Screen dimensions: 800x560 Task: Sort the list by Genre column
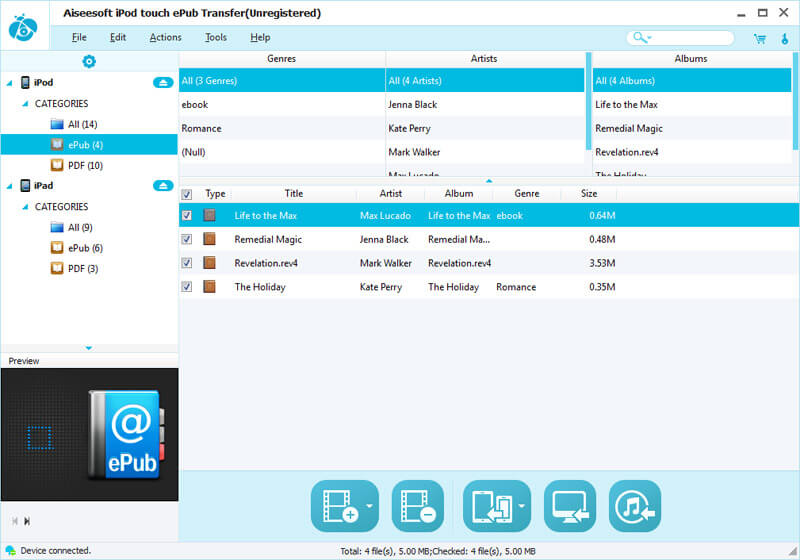pos(527,193)
